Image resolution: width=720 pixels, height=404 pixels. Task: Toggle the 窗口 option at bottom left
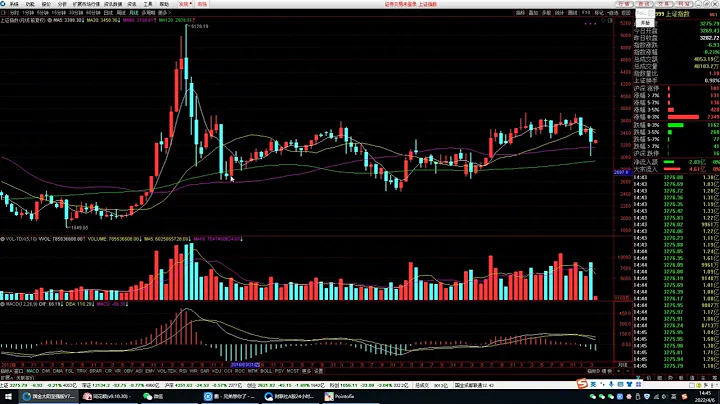18,371
